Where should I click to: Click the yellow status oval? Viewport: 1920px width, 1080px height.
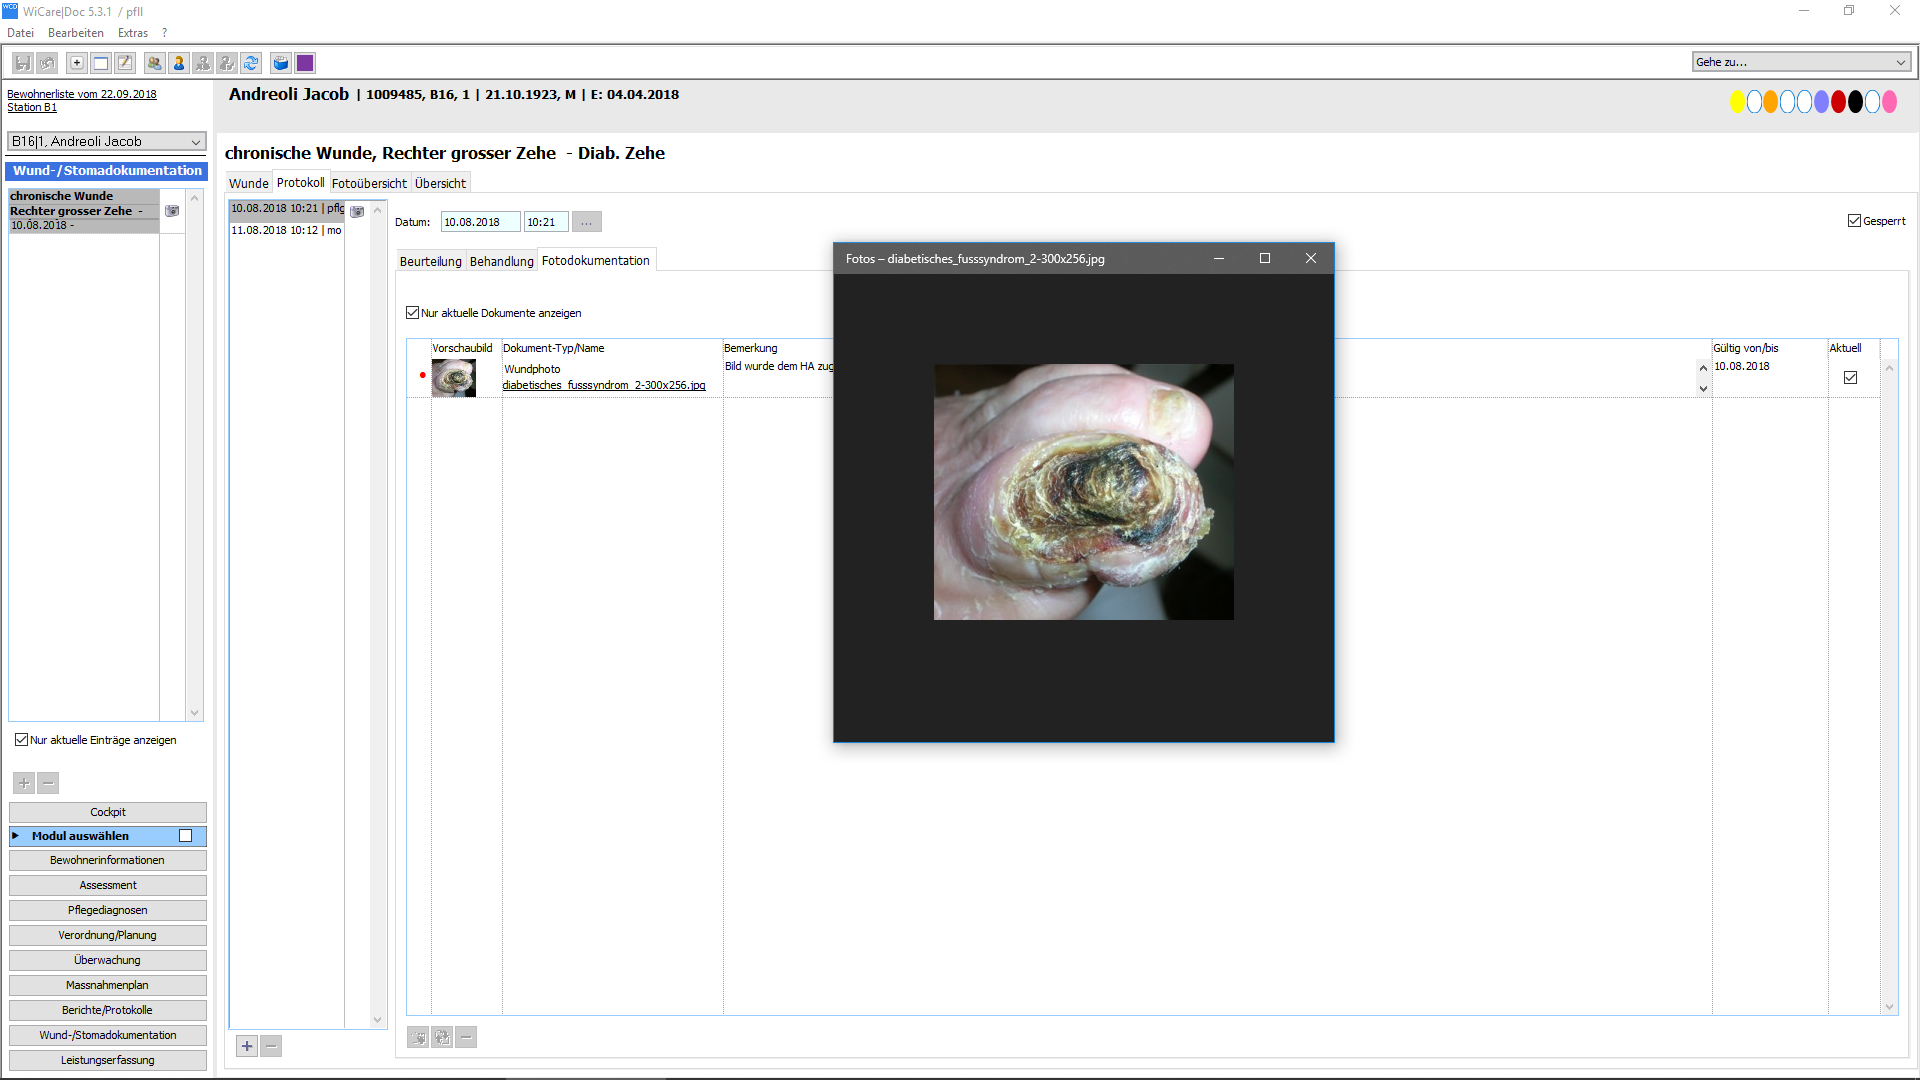tap(1737, 102)
